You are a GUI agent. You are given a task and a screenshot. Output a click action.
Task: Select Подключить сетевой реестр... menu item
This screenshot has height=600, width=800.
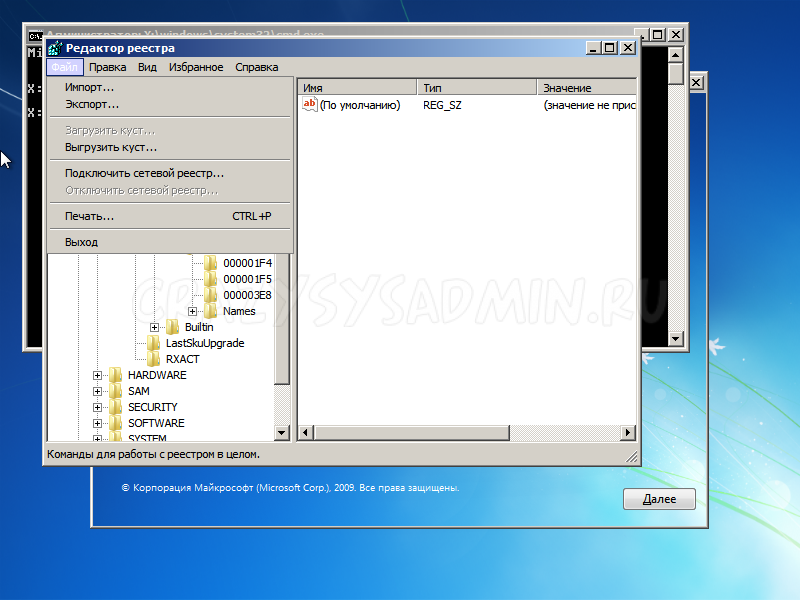tap(144, 173)
